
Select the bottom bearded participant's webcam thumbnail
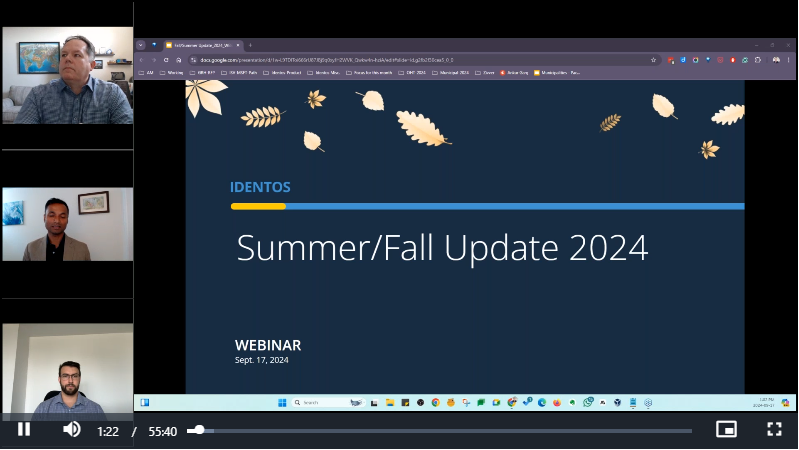click(x=67, y=372)
